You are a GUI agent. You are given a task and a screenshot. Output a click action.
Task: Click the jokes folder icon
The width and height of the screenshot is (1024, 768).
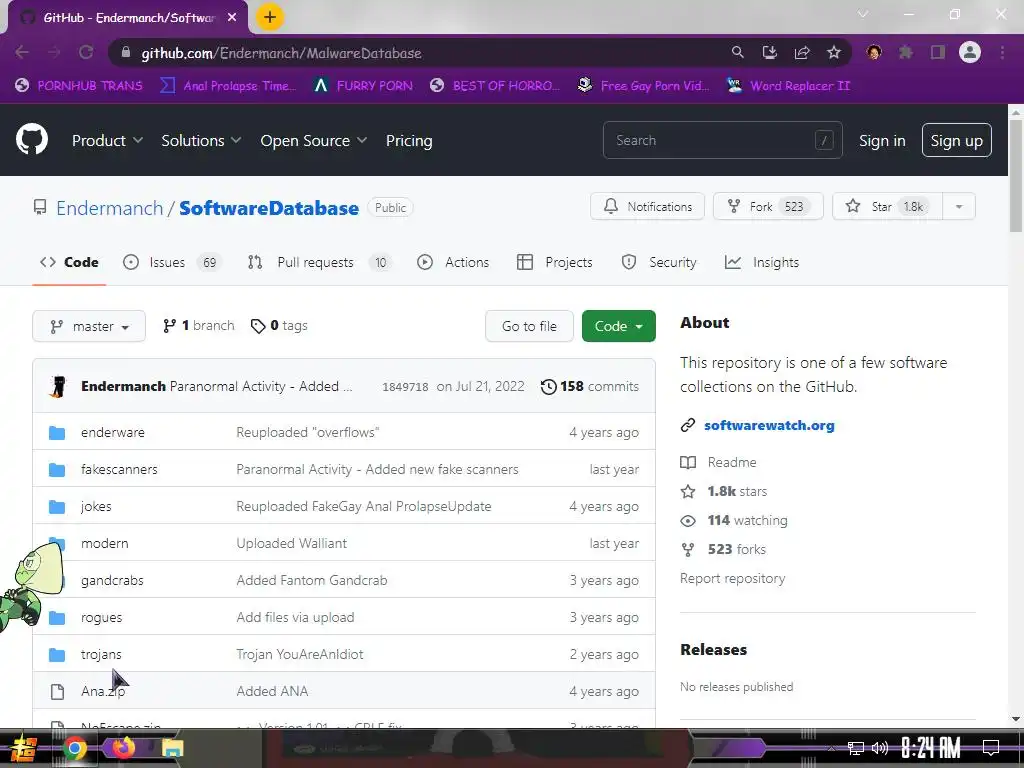tap(57, 506)
